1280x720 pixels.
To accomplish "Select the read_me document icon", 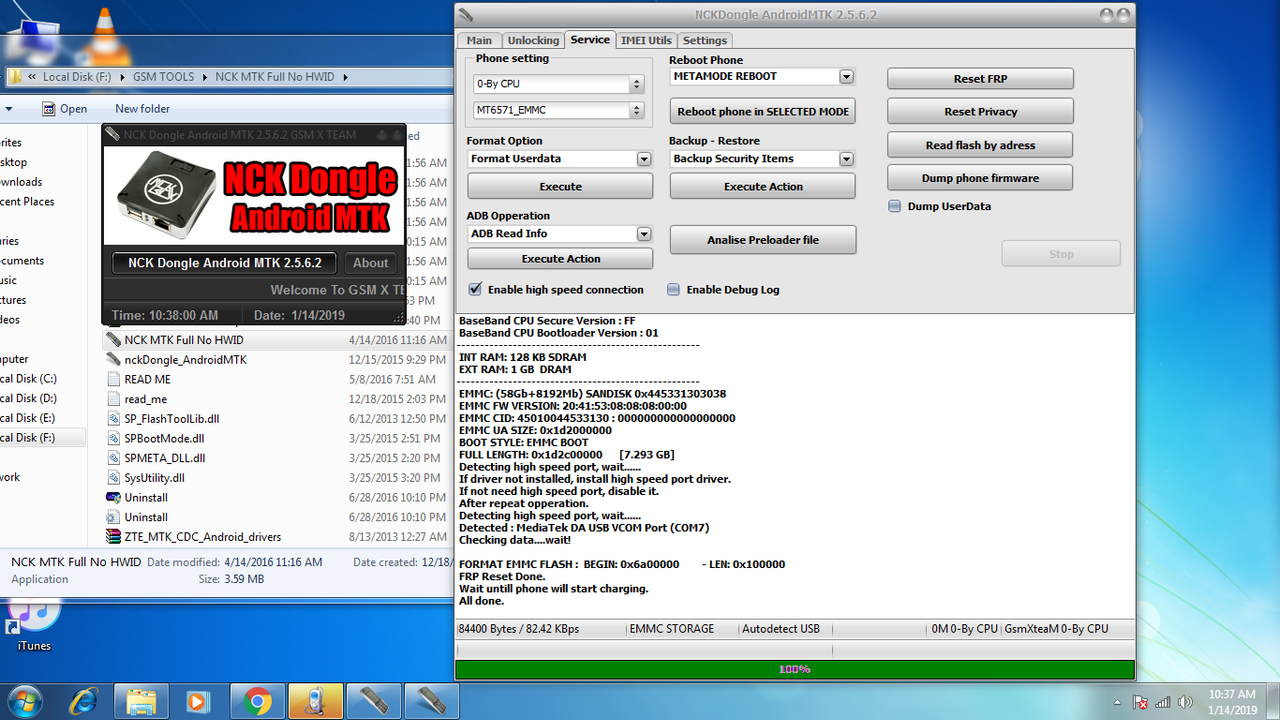I will click(x=113, y=399).
